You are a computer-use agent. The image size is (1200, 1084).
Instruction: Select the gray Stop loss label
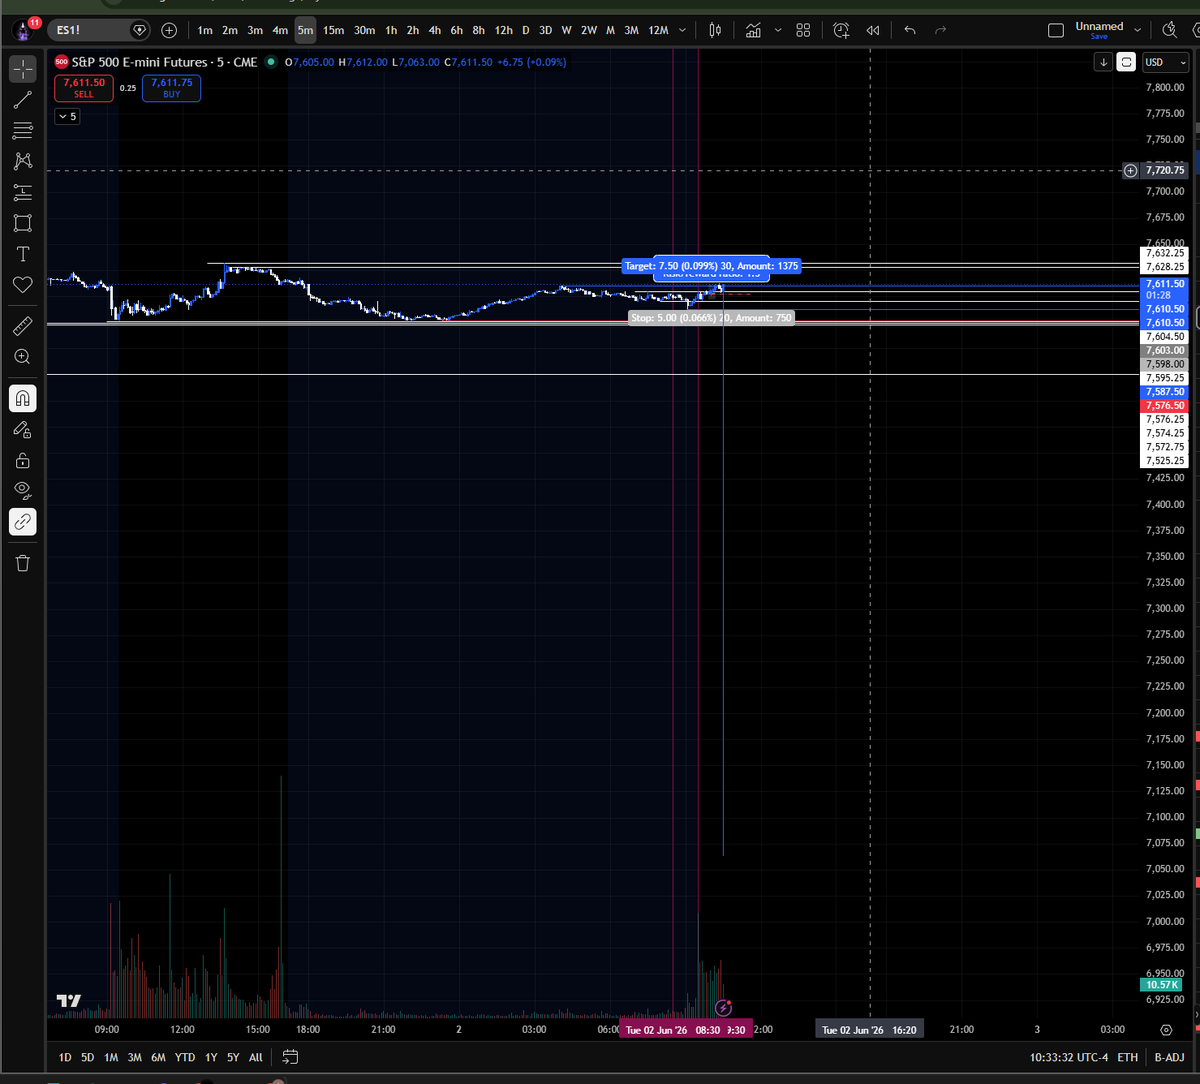tap(711, 317)
